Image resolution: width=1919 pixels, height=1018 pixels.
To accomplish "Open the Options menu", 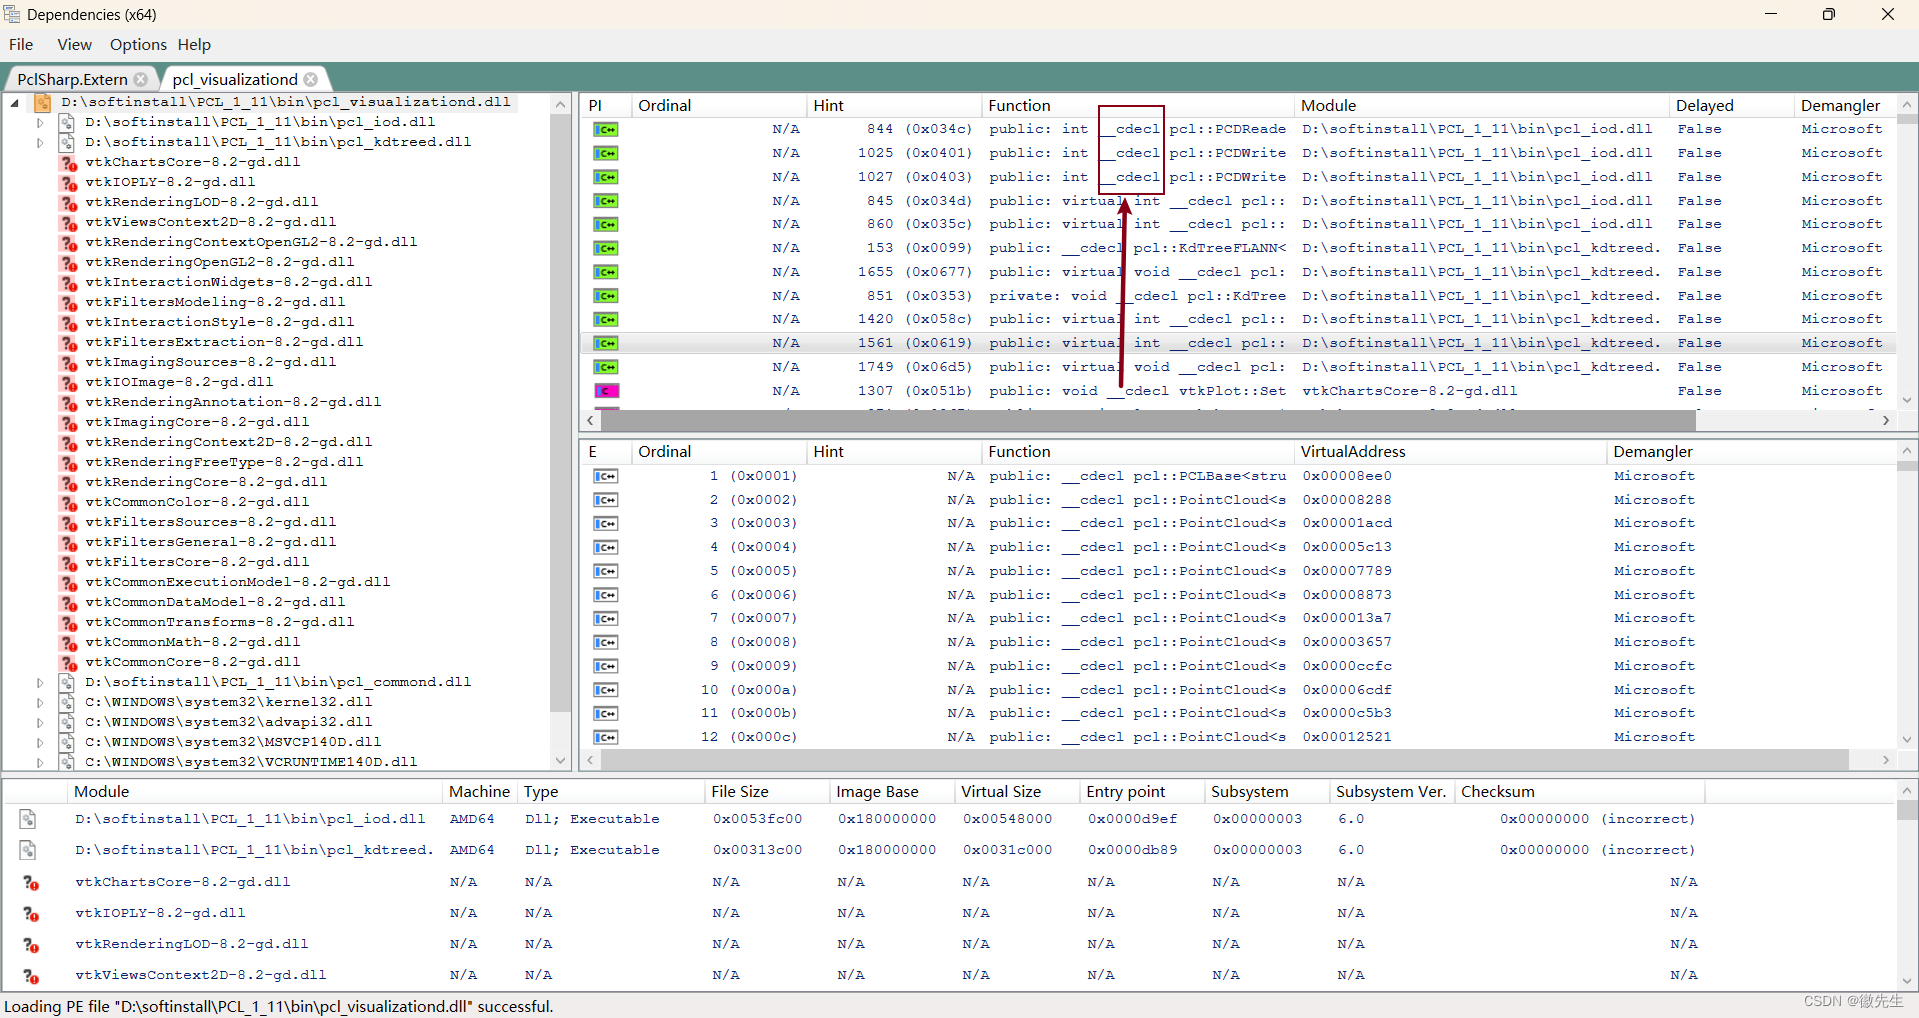I will (138, 44).
